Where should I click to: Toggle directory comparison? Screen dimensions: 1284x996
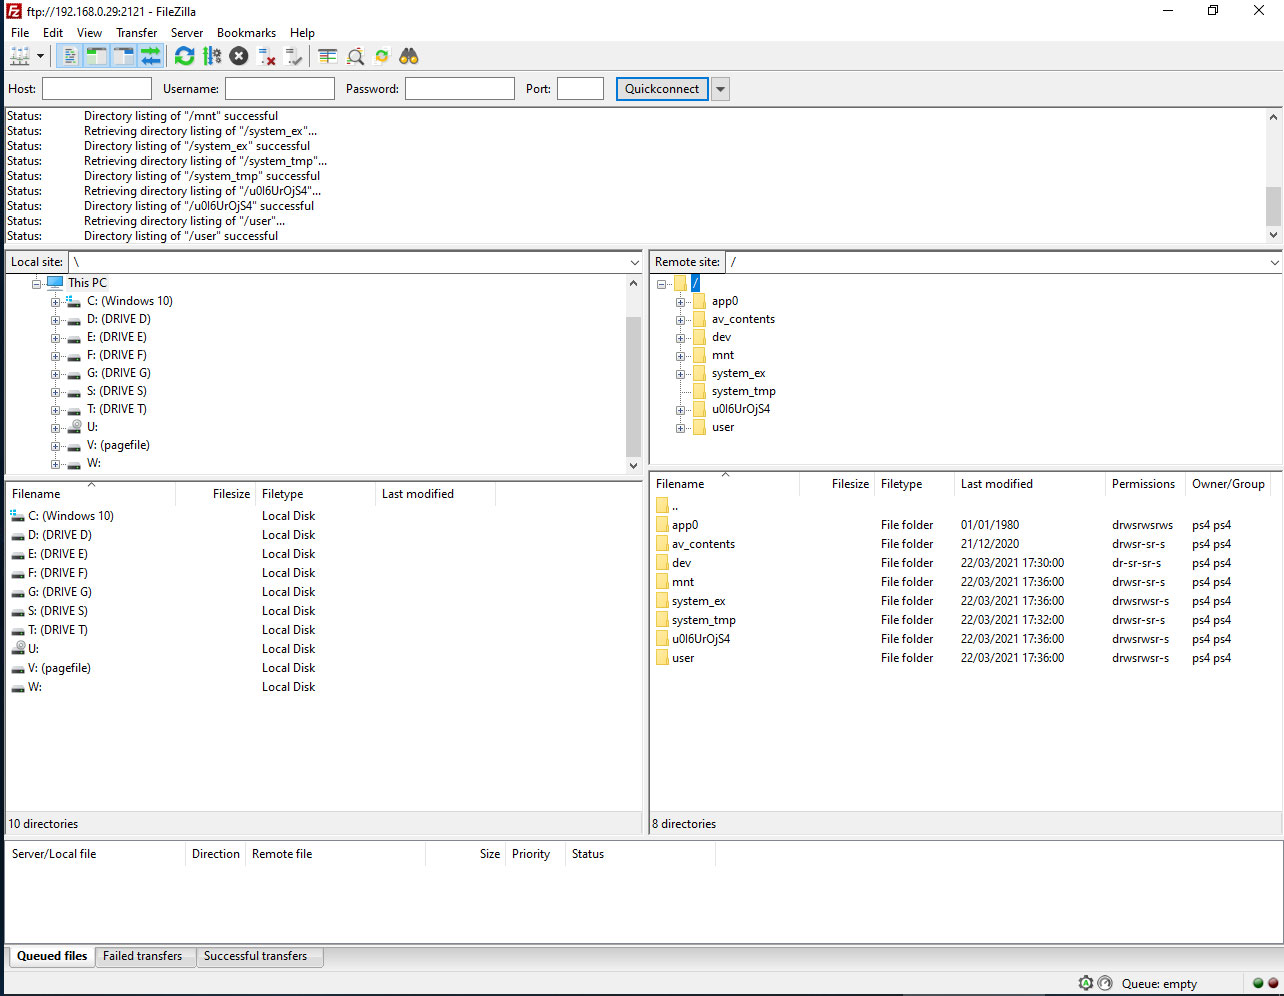point(355,57)
